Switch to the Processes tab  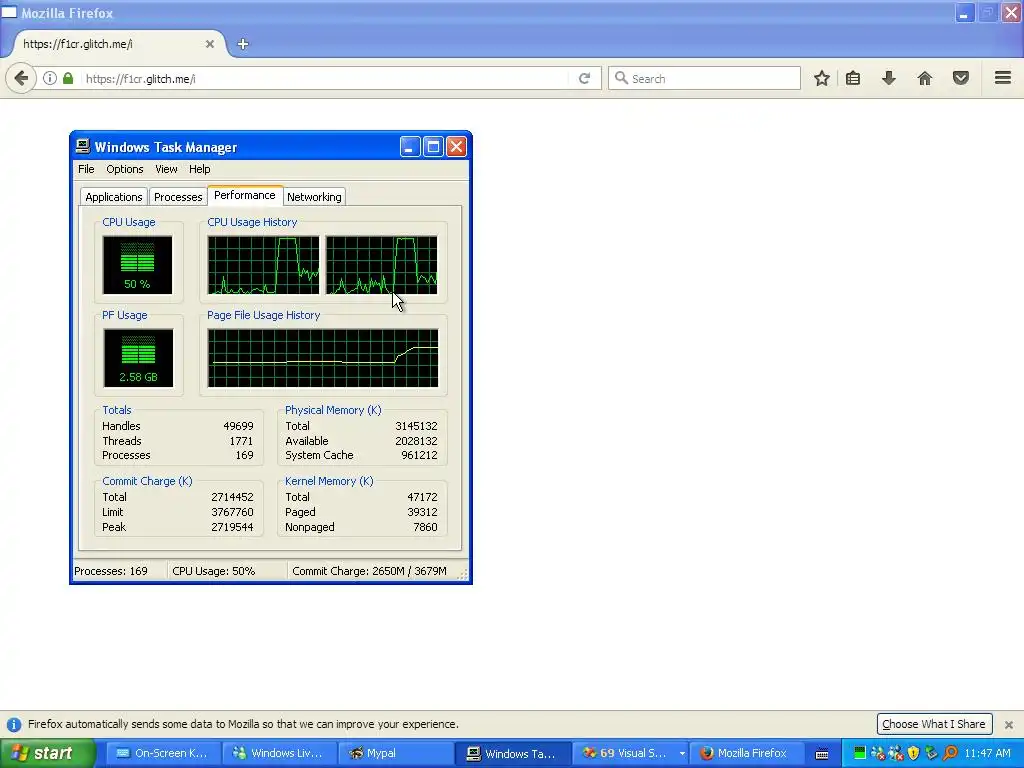pos(178,197)
